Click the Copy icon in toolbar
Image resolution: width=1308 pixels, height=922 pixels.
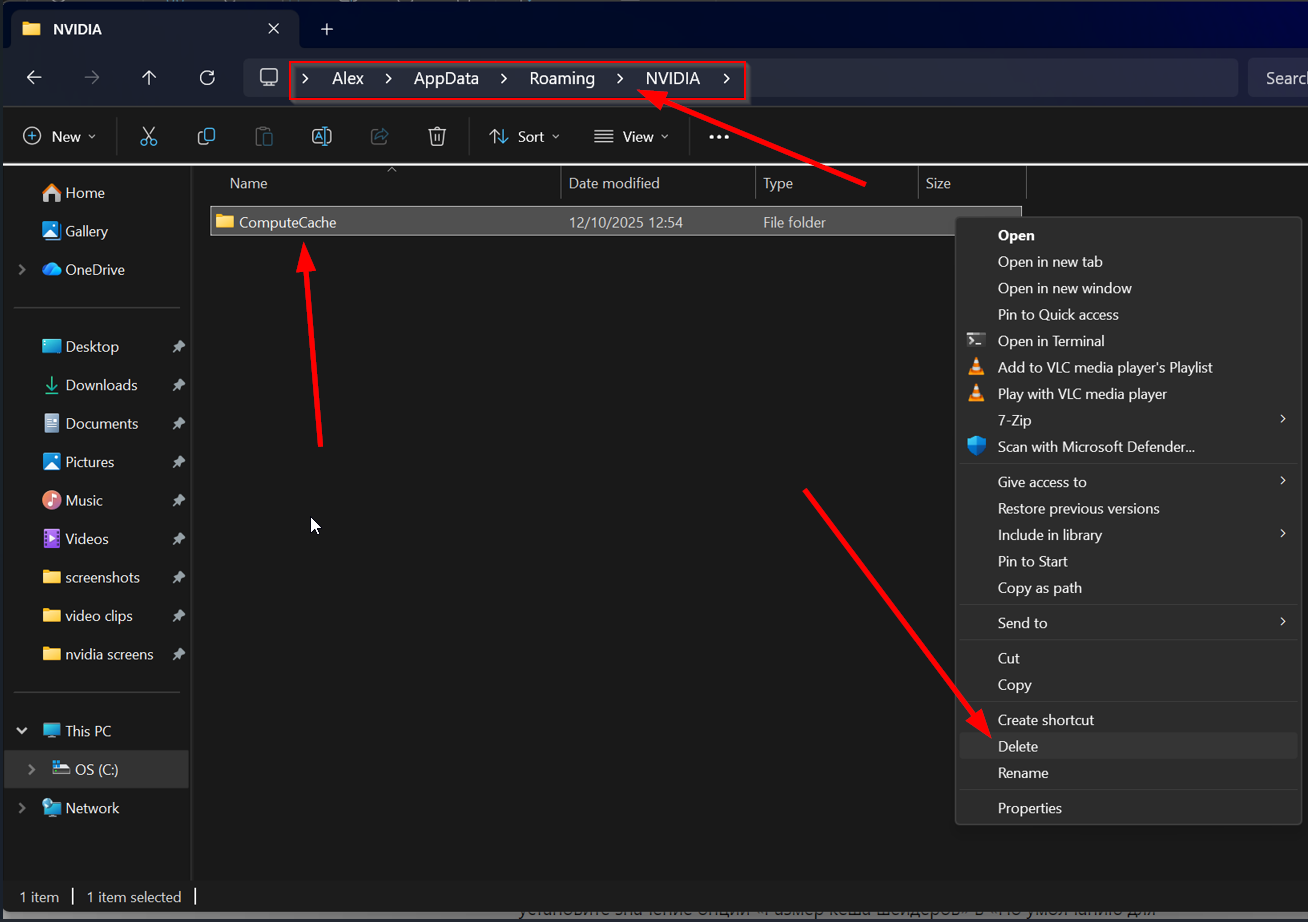(206, 137)
